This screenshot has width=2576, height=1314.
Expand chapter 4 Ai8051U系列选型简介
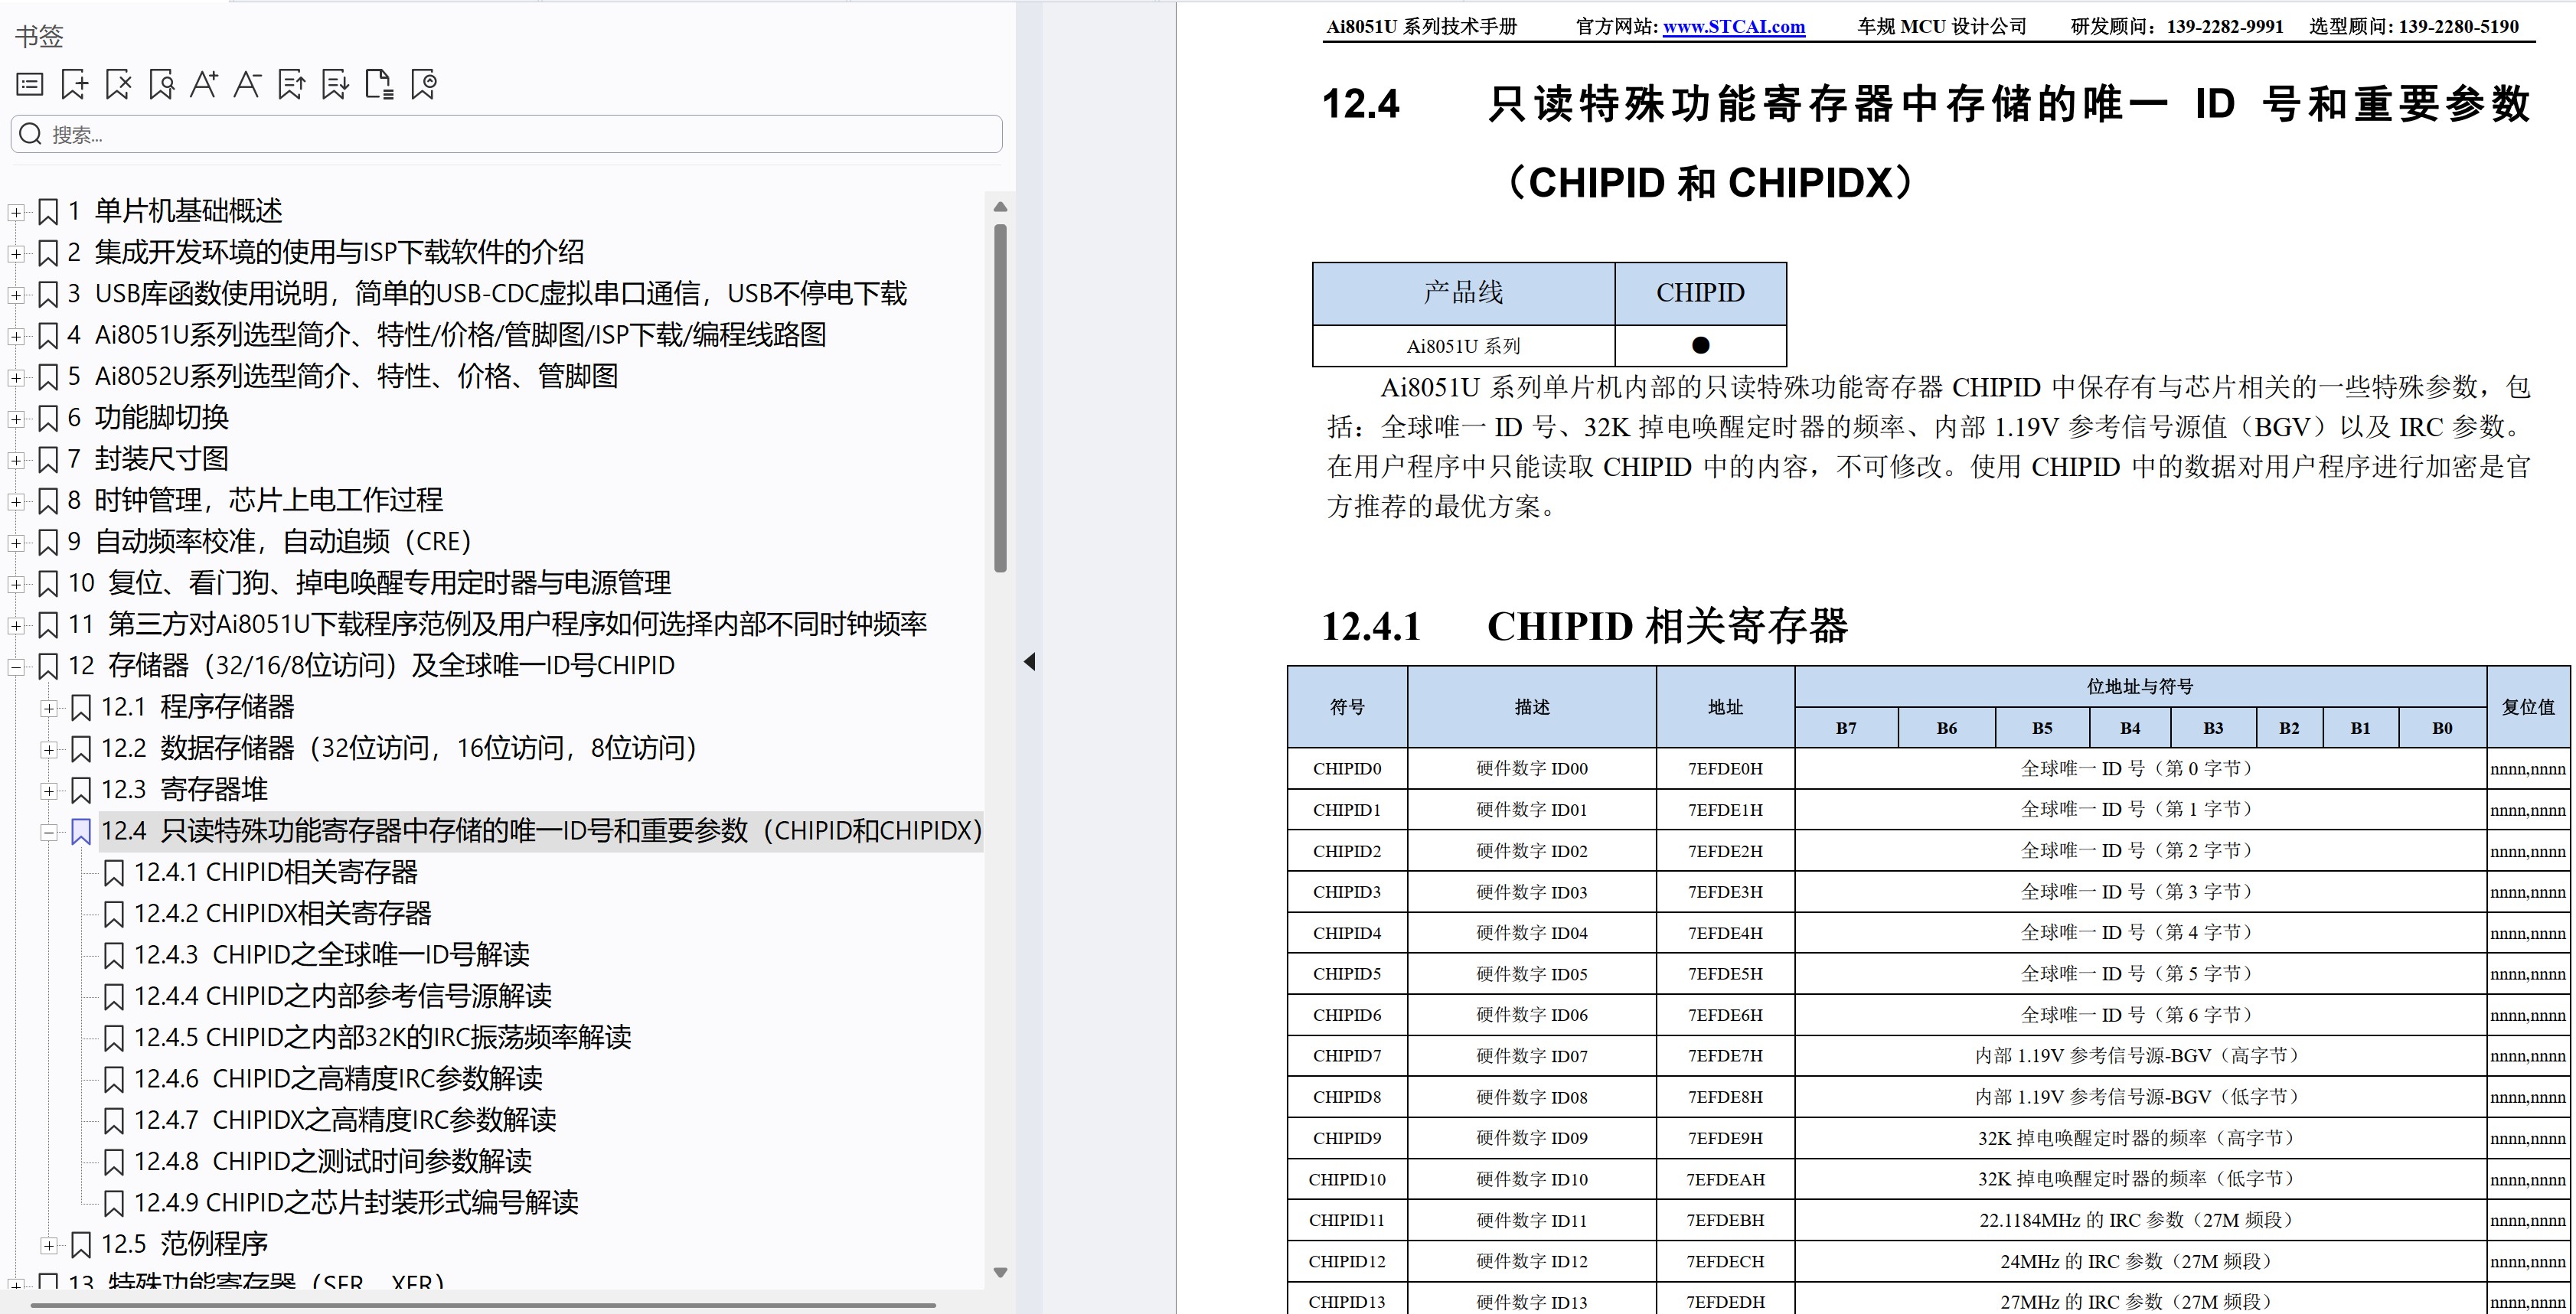[x=16, y=336]
